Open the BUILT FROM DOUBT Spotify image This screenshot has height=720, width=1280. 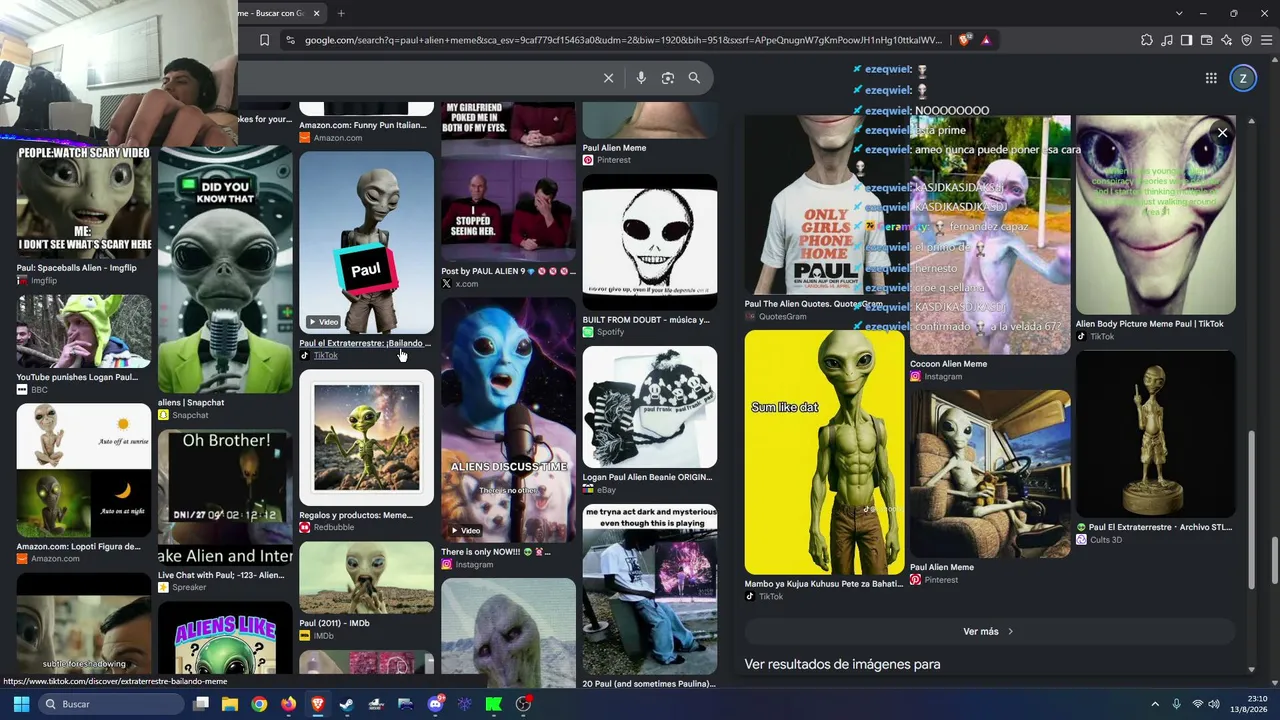click(x=650, y=242)
